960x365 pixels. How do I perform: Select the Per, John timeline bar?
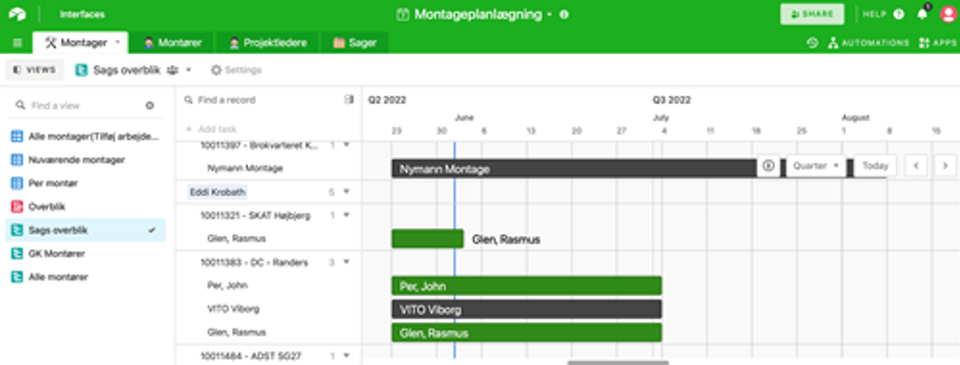click(x=527, y=286)
